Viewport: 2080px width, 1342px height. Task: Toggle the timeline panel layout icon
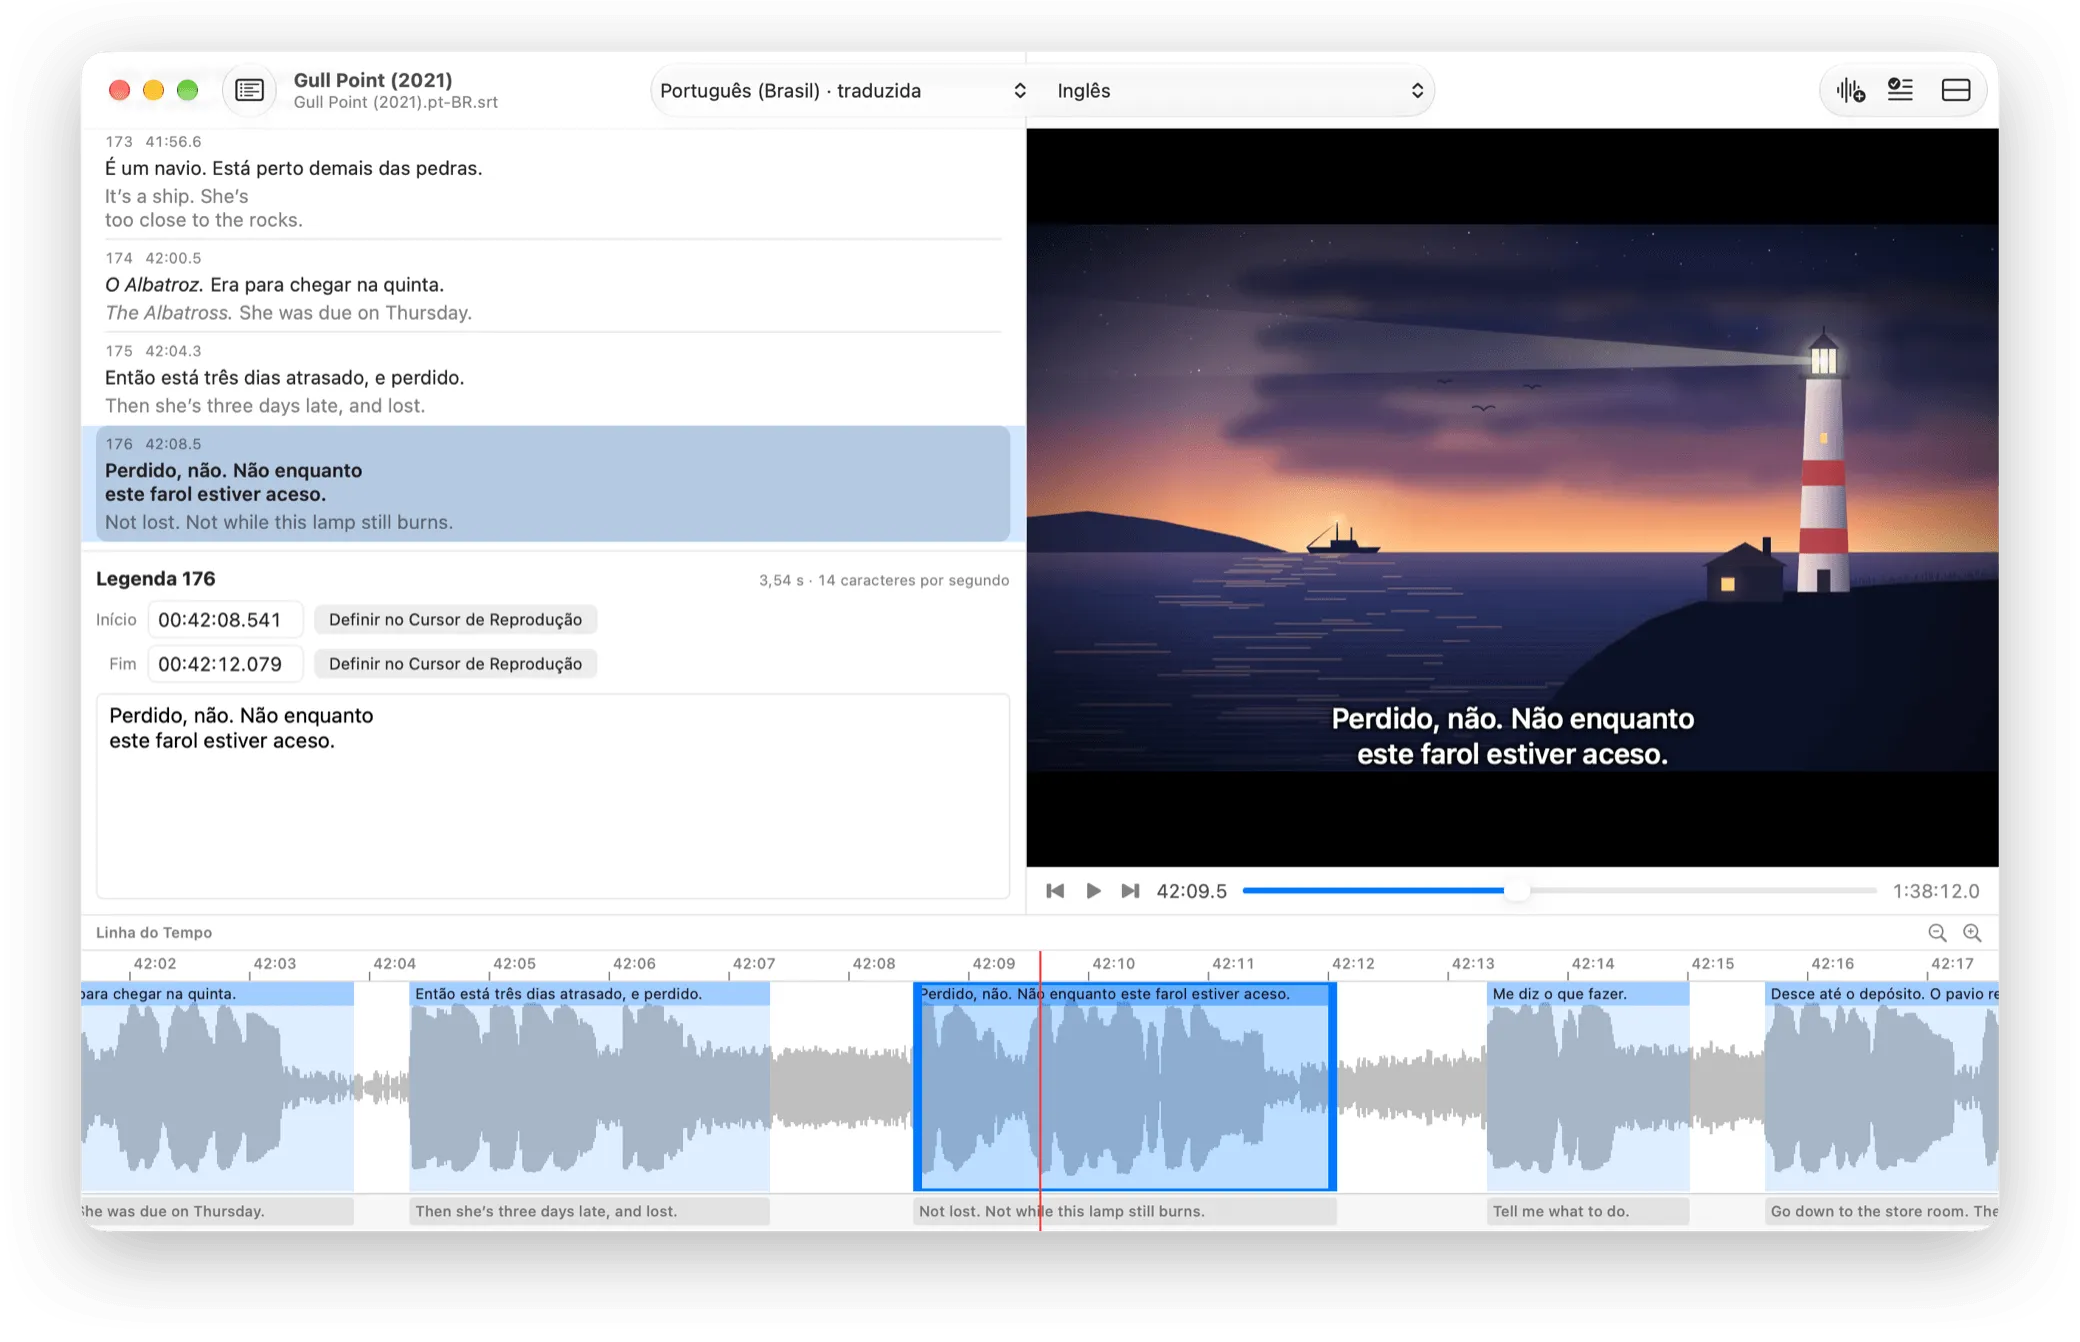pyautogui.click(x=1955, y=90)
